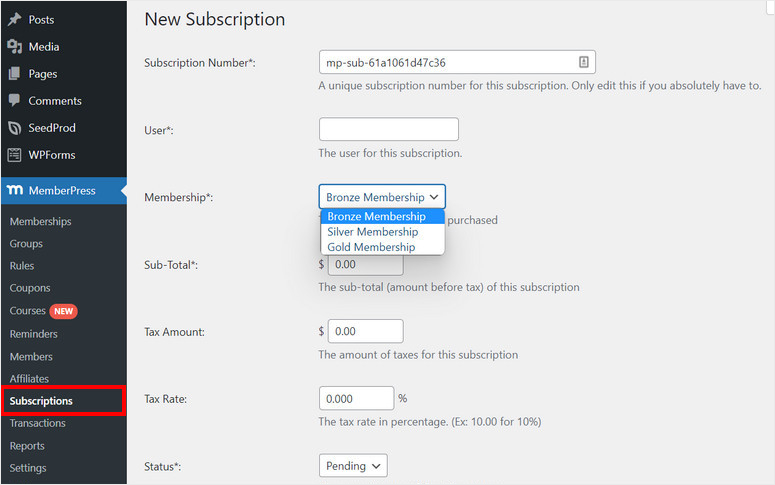Screen dimensions: 775x485
Task: Focus the User input field
Action: coord(388,129)
